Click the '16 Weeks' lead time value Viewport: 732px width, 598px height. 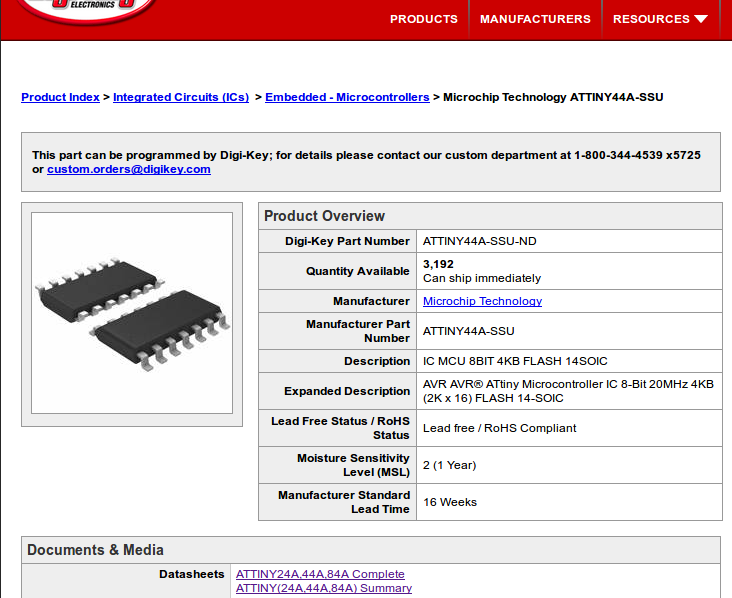pos(450,502)
